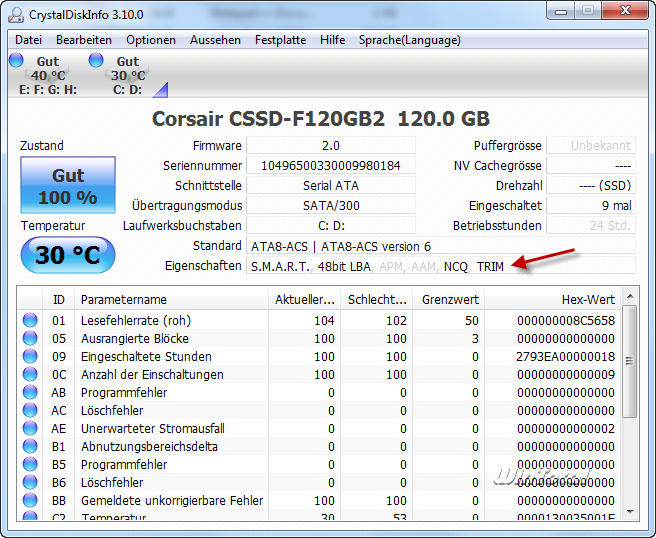Screen dimensions: 656x538
Task: Open the Sprache(Language) menu
Action: (410, 40)
